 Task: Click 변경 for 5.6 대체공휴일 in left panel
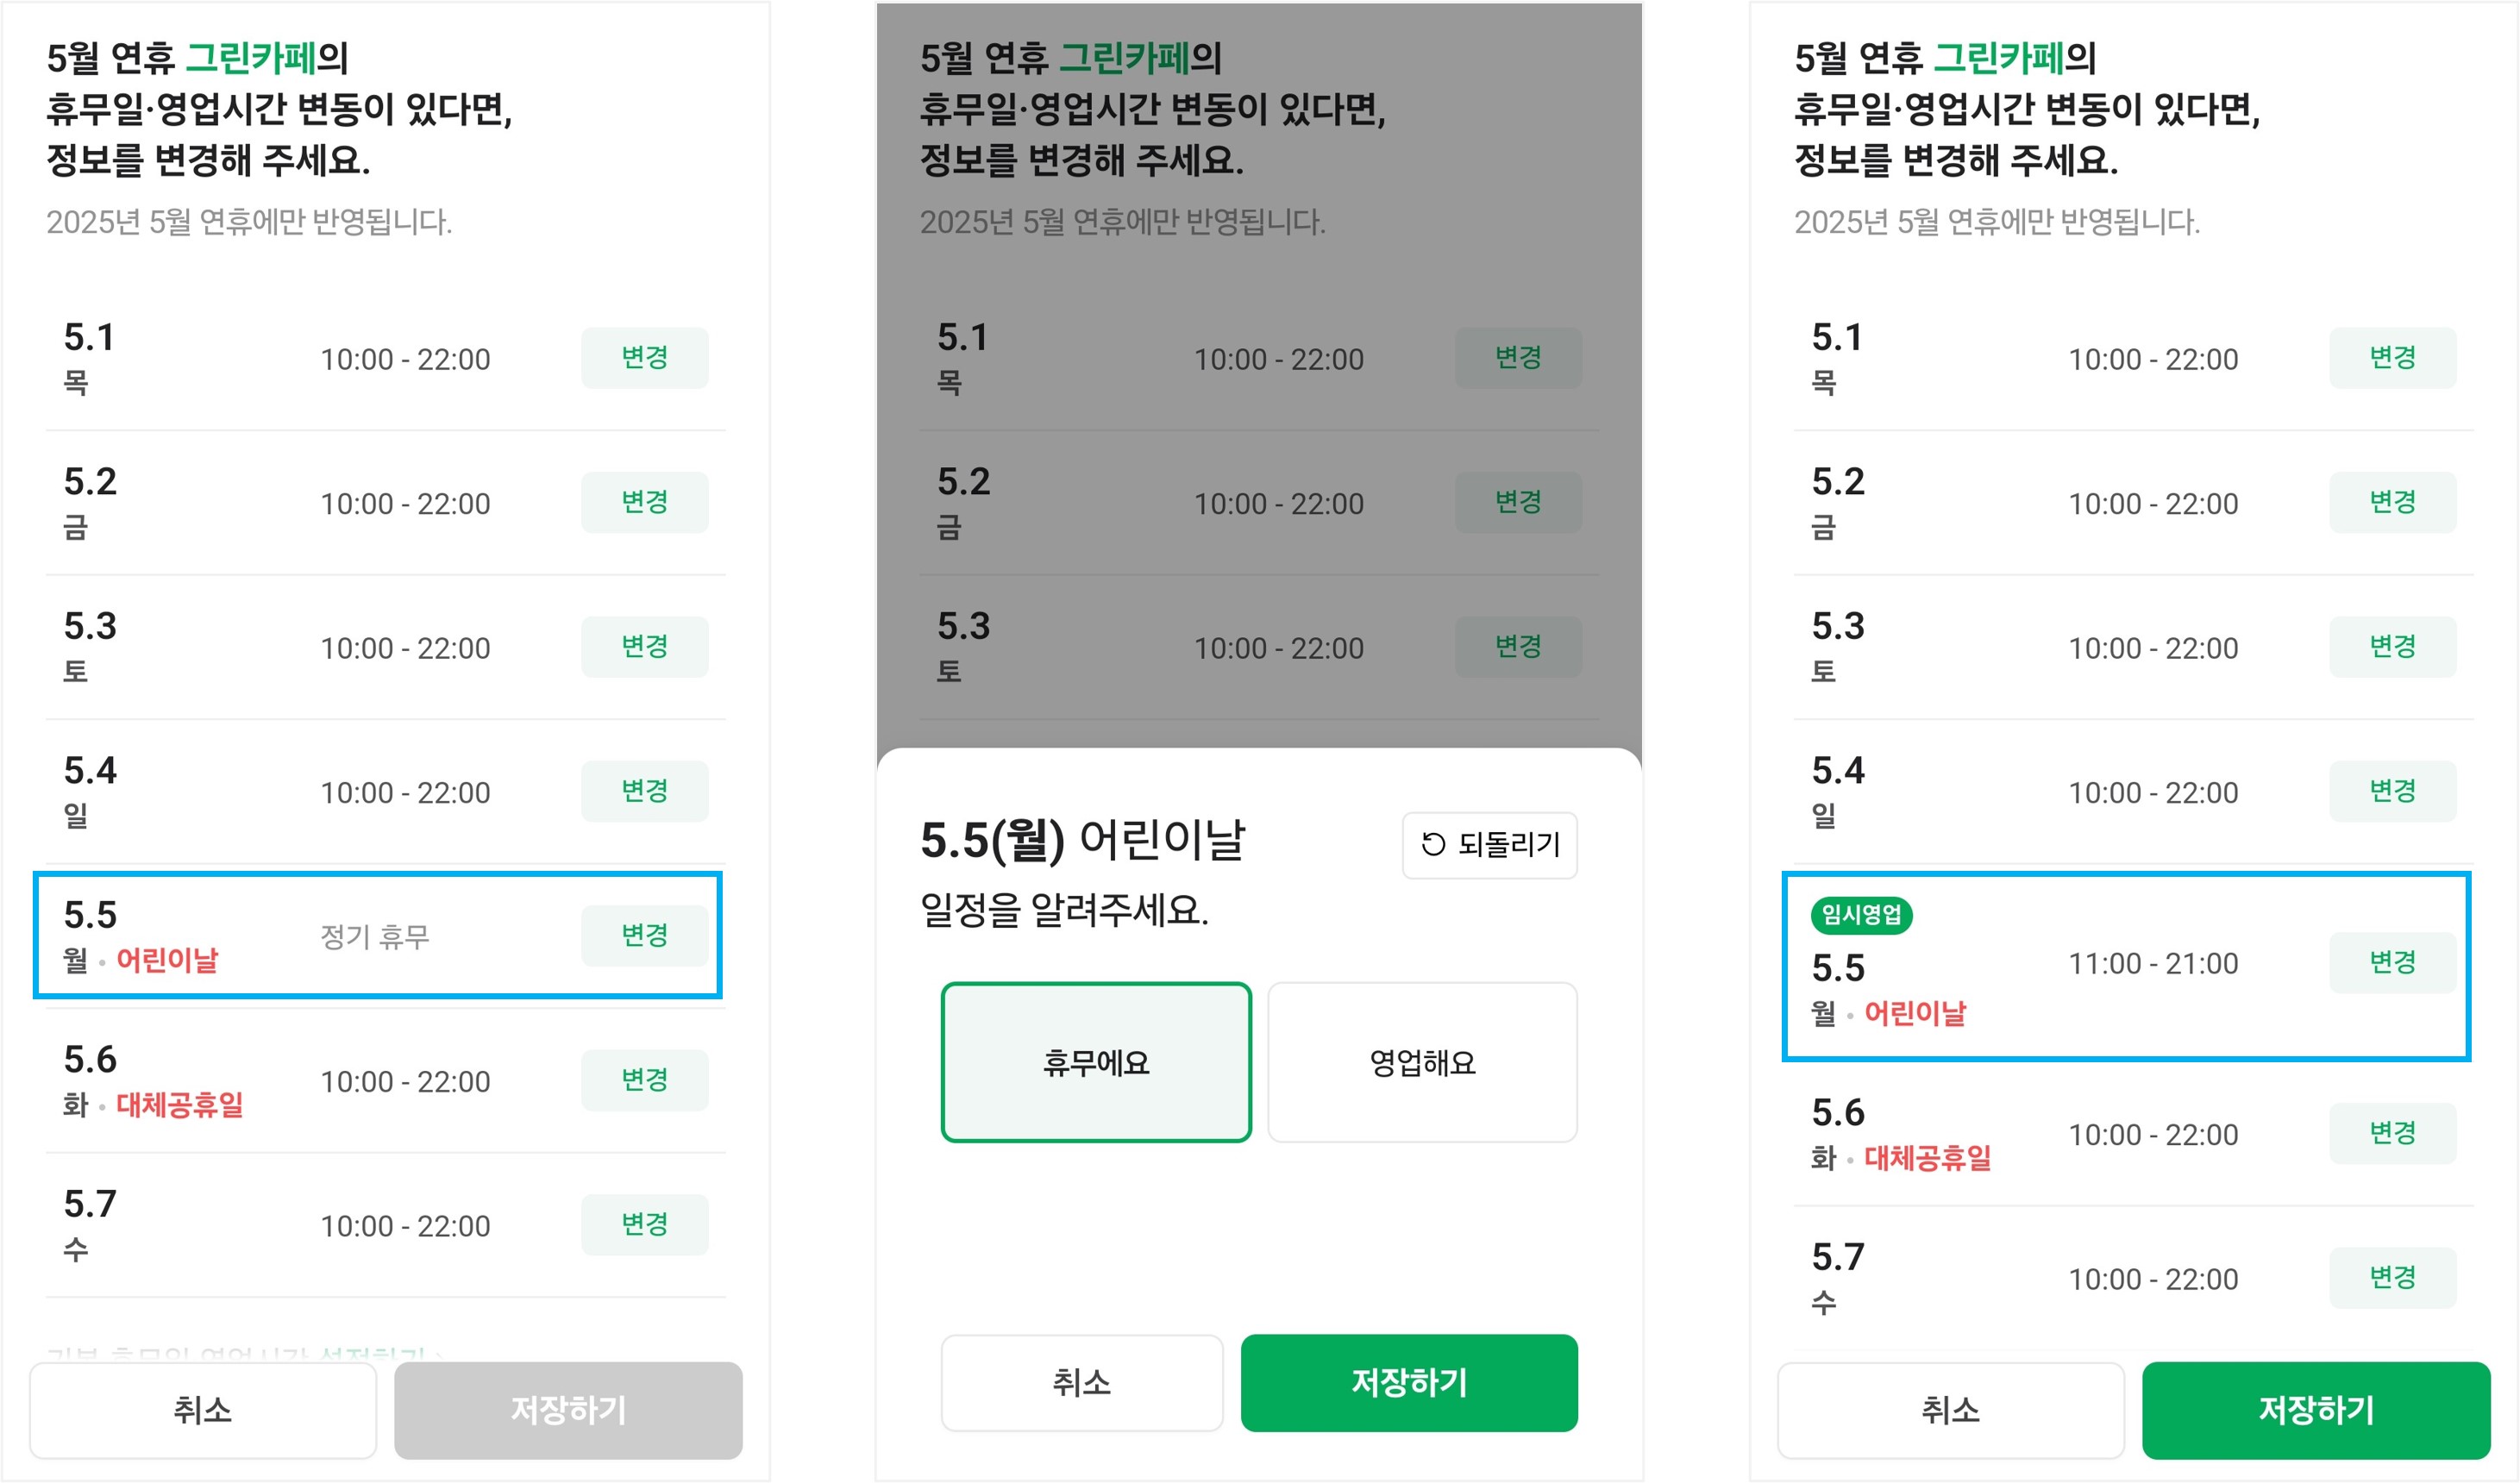point(644,1080)
